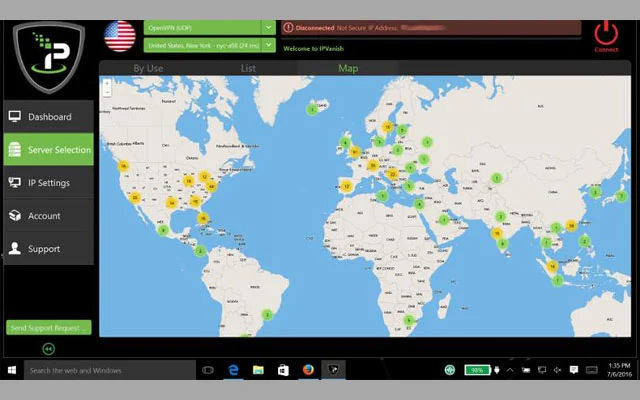Select the yellow server cluster over Florida

(x=202, y=218)
